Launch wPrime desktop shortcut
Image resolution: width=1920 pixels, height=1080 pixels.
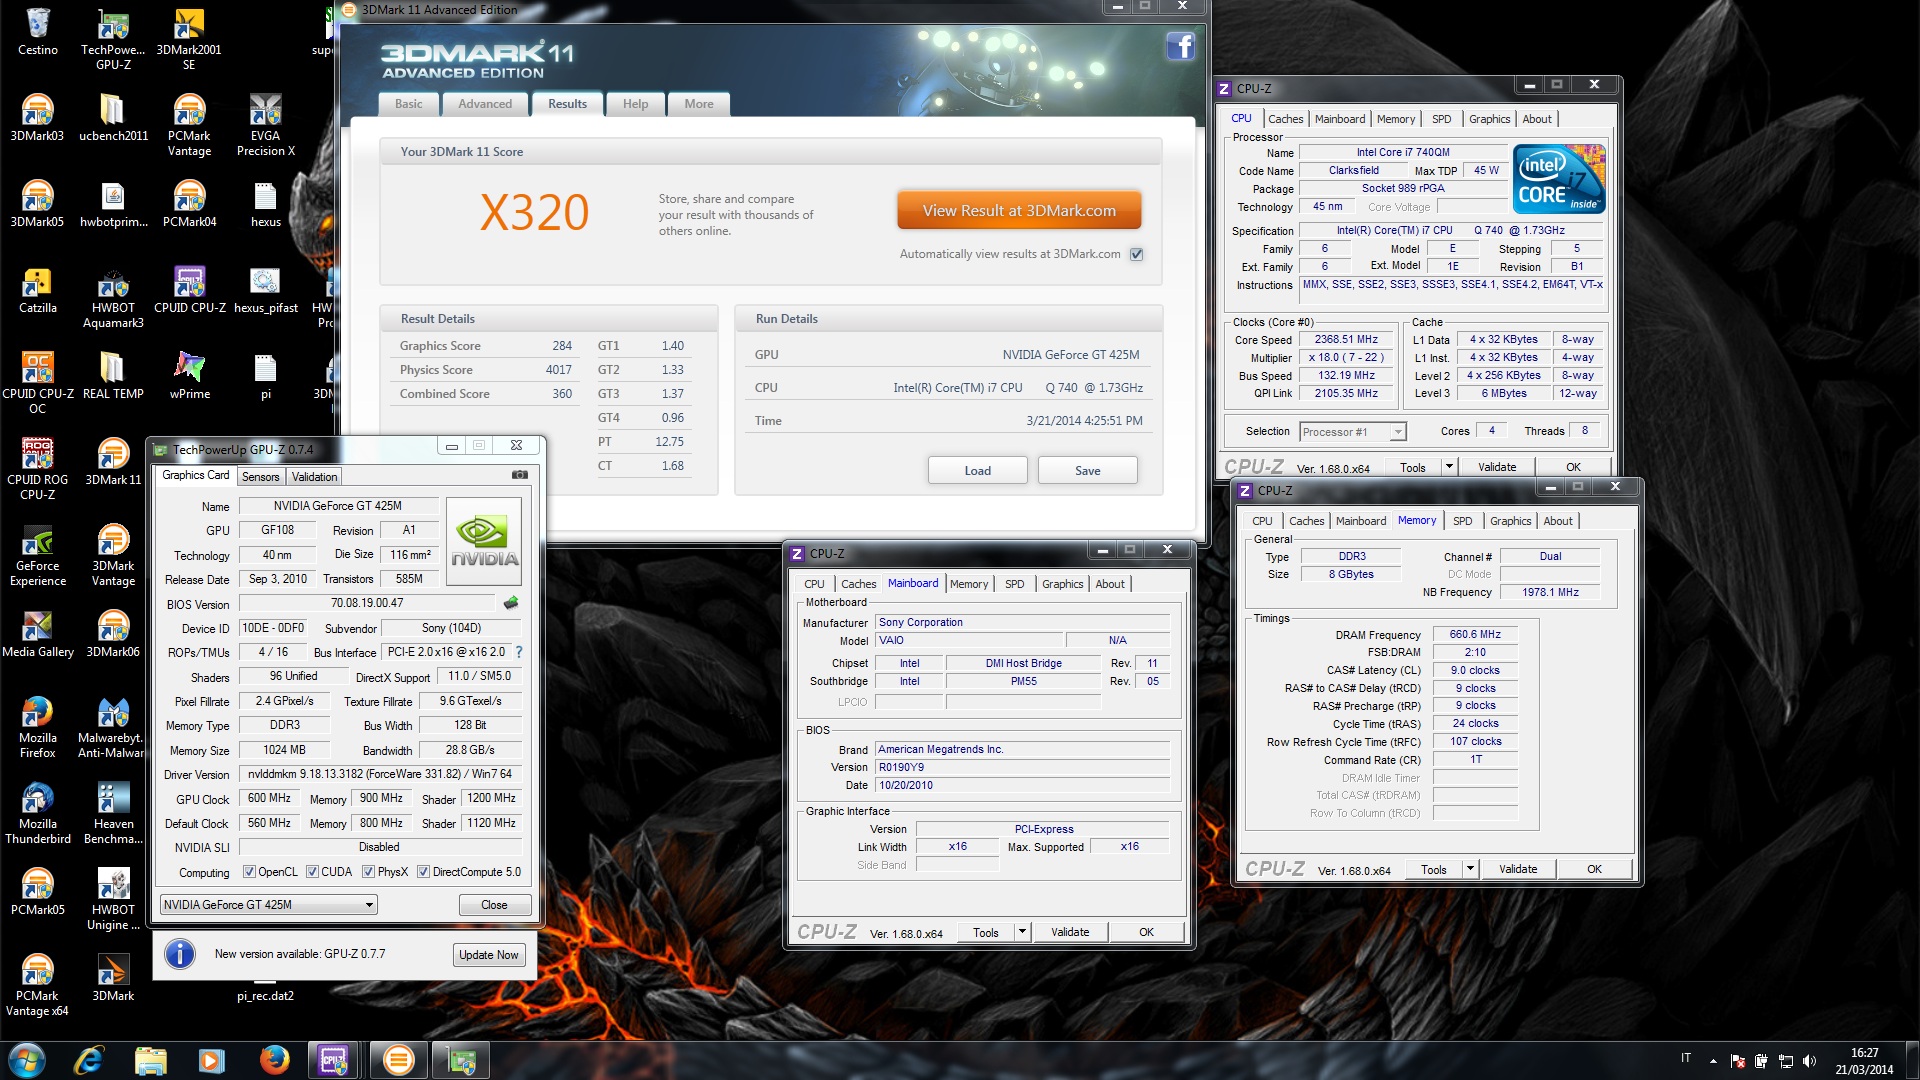coord(189,376)
